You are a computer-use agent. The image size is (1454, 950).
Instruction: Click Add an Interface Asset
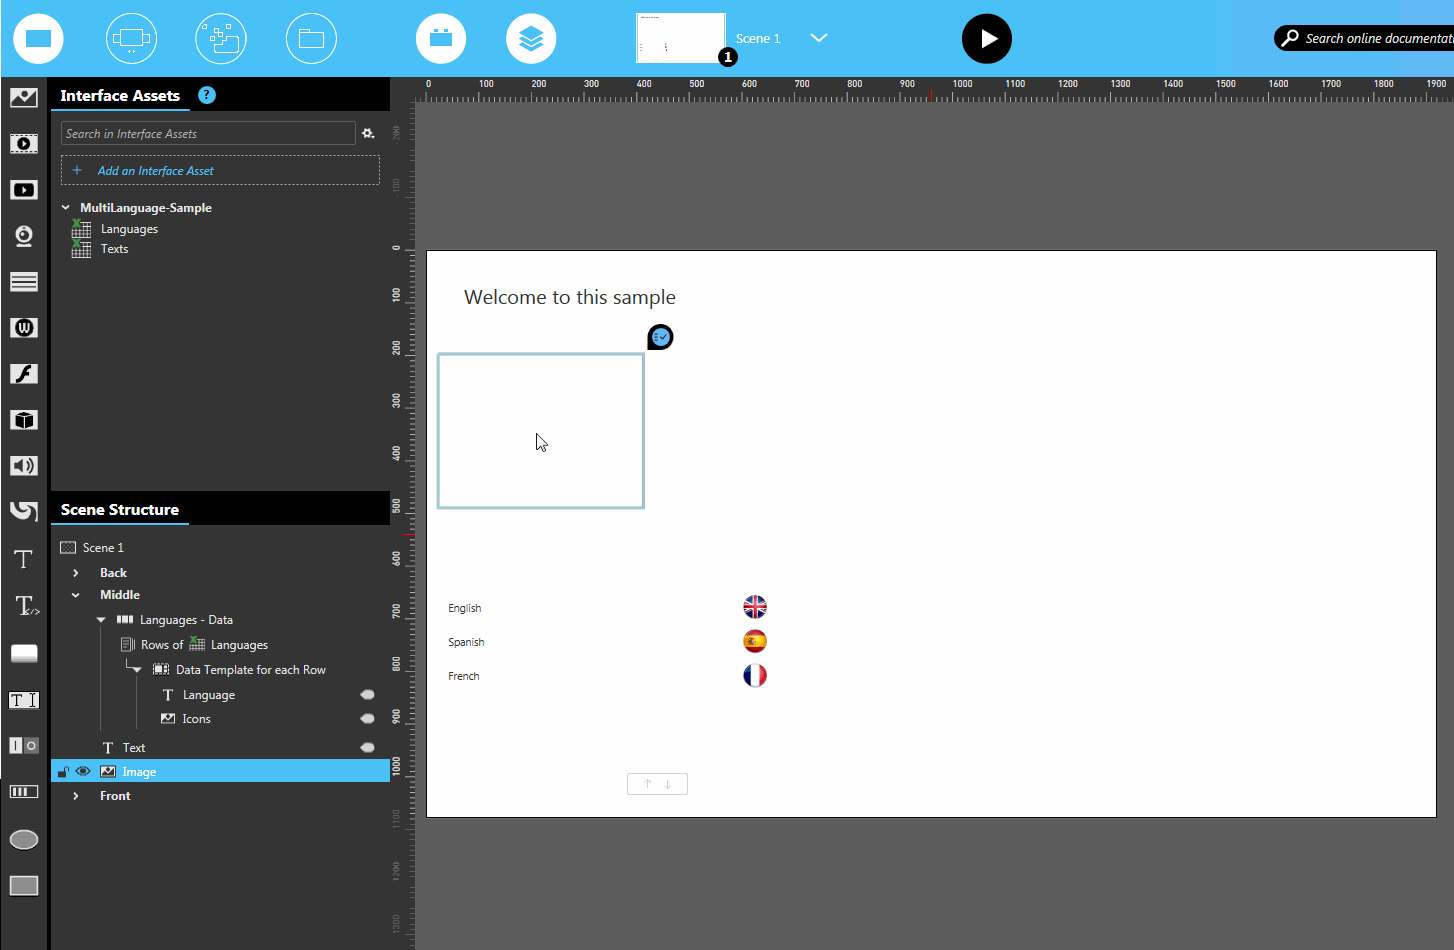(219, 170)
